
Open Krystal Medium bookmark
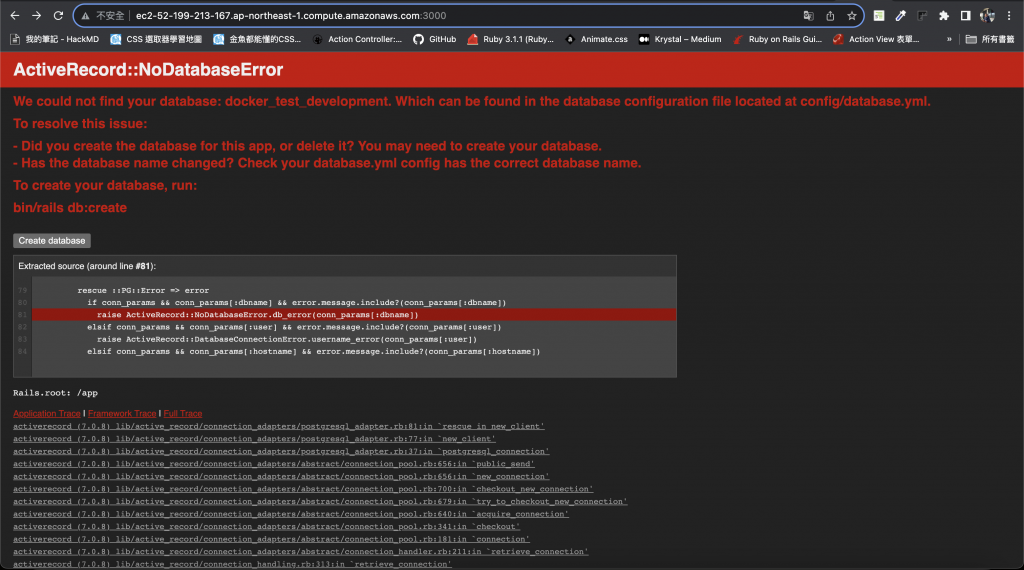pyautogui.click(x=680, y=39)
